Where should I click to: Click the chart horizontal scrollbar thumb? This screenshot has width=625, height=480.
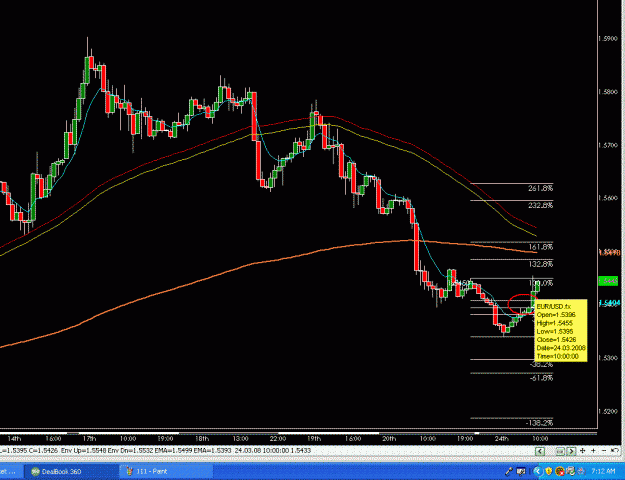tap(560, 451)
